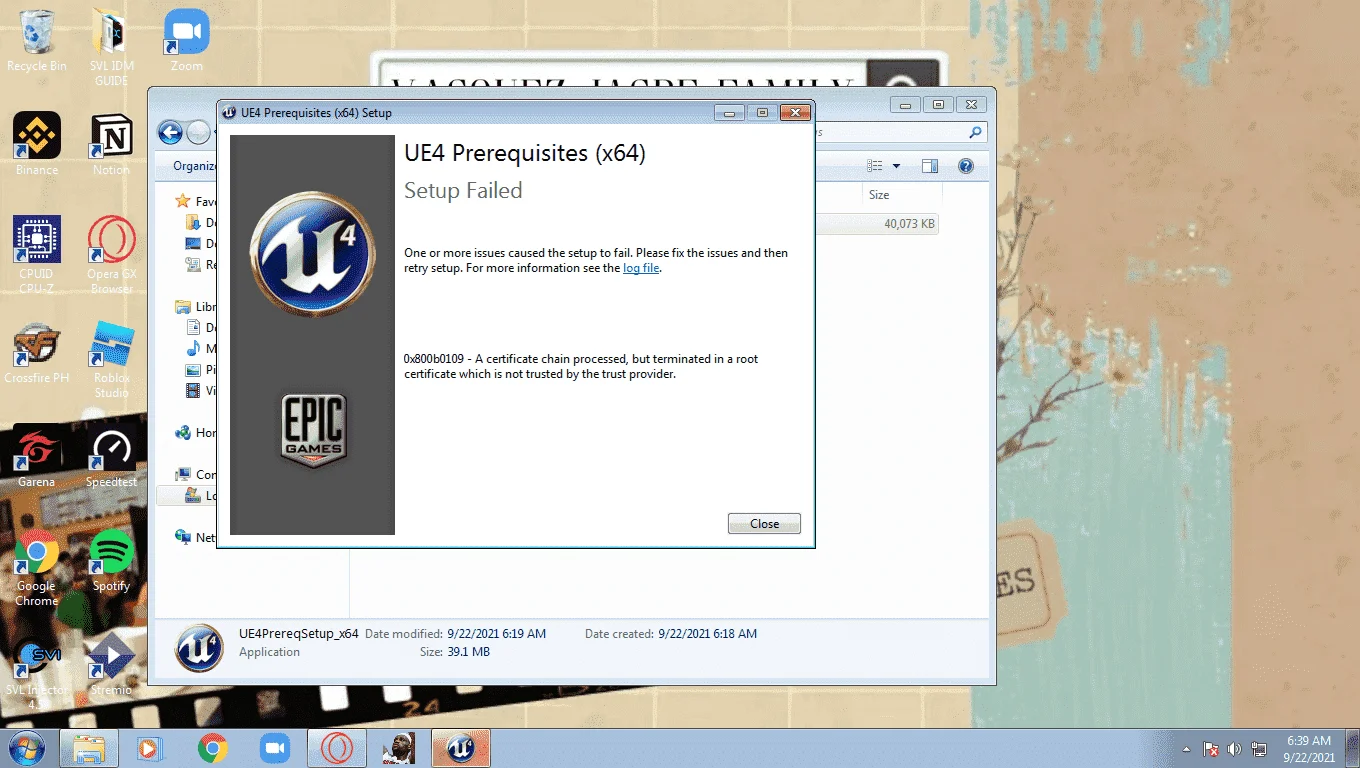The image size is (1360, 768).
Task: Open the Speedtest desktop shortcut
Action: (112, 456)
